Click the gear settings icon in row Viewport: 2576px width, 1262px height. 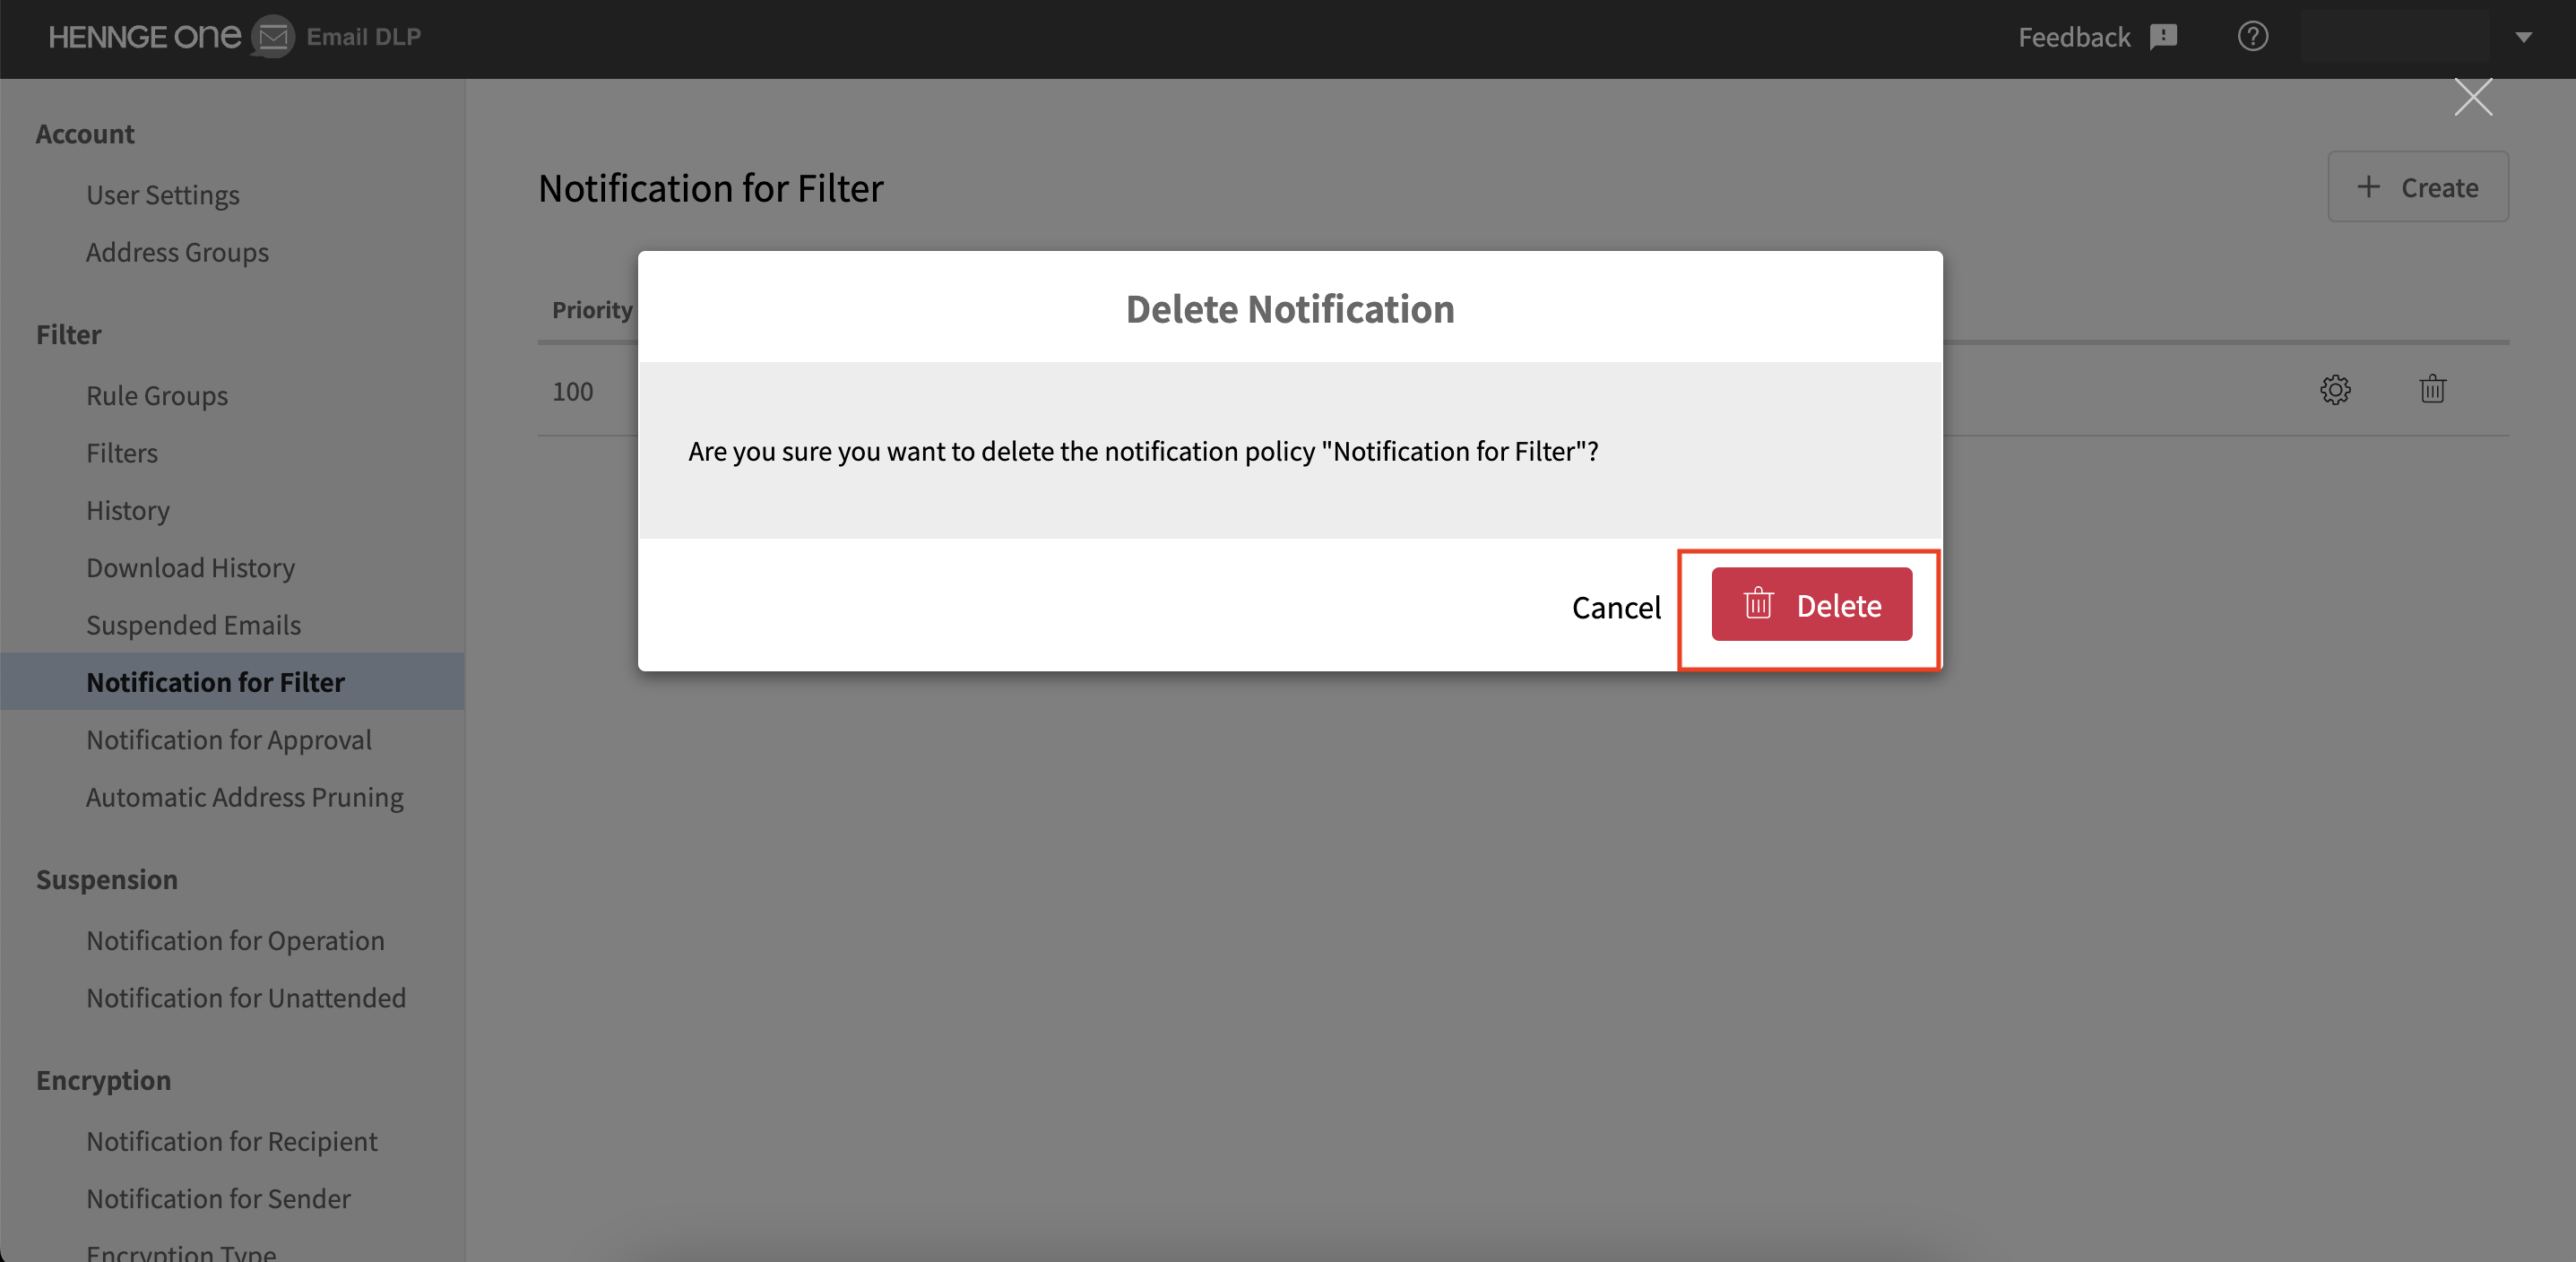(x=2335, y=390)
